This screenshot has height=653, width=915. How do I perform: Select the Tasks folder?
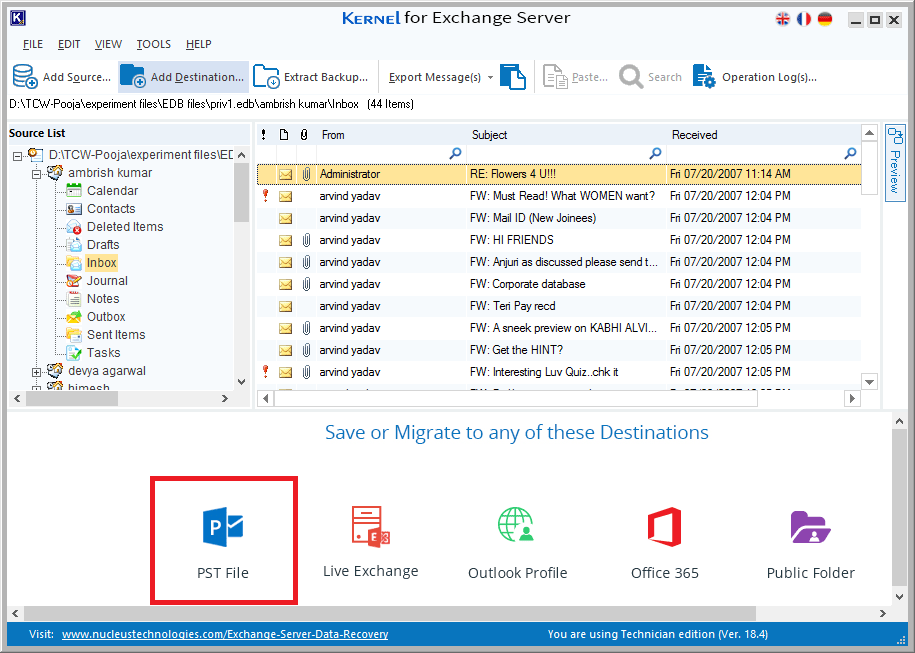click(103, 354)
